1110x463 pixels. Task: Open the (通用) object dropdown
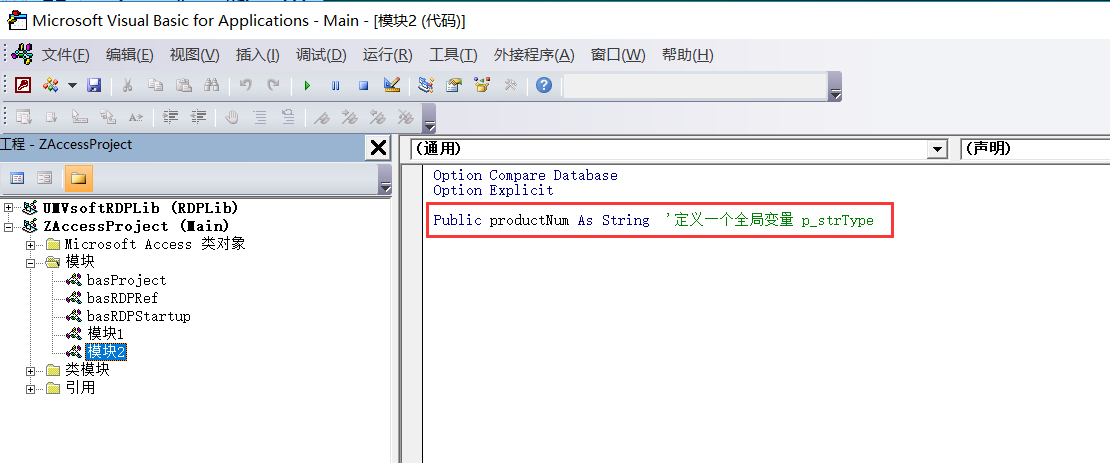coord(937,149)
